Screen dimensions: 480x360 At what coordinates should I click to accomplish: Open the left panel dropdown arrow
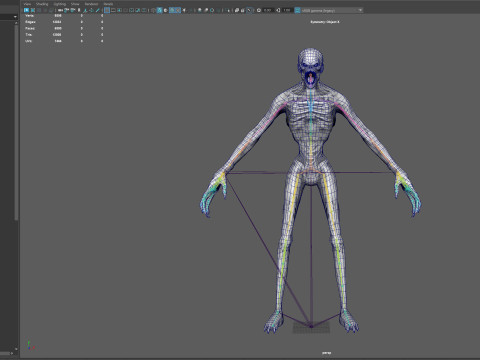coord(15,17)
